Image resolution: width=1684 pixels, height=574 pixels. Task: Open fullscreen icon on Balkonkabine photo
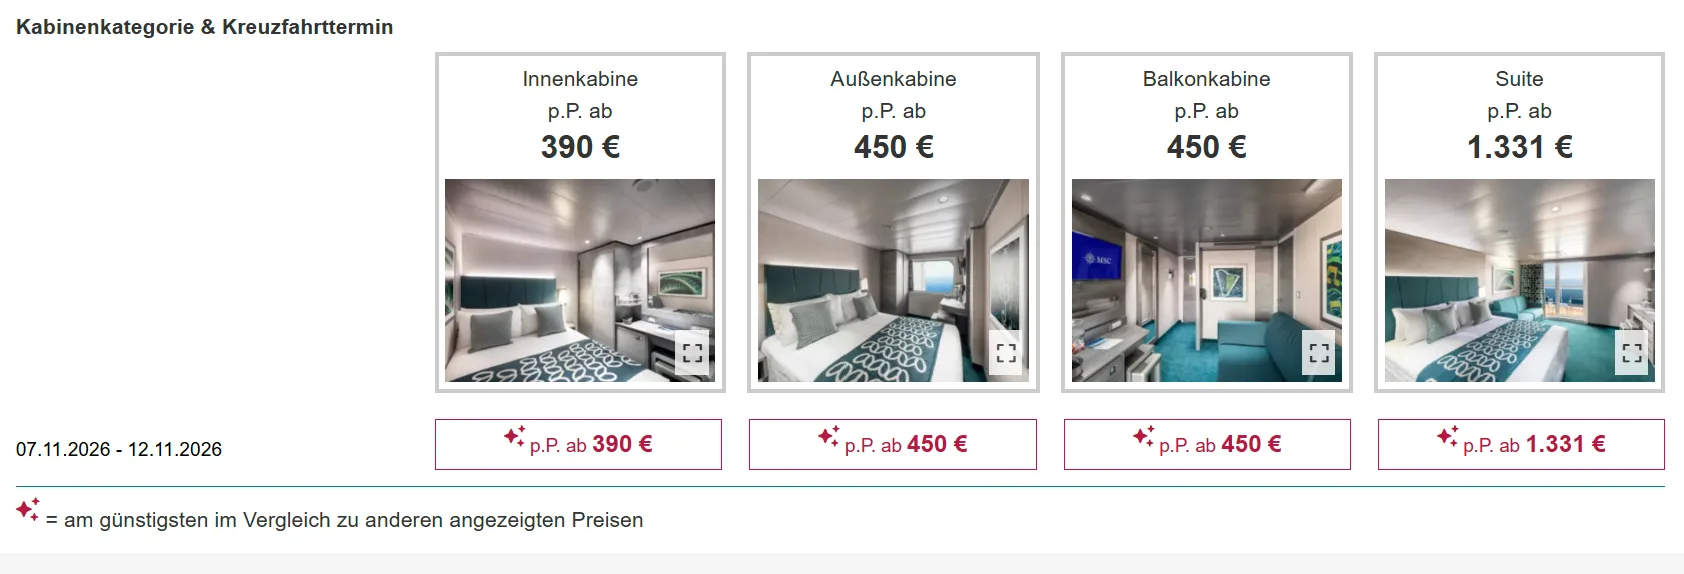pos(1319,353)
